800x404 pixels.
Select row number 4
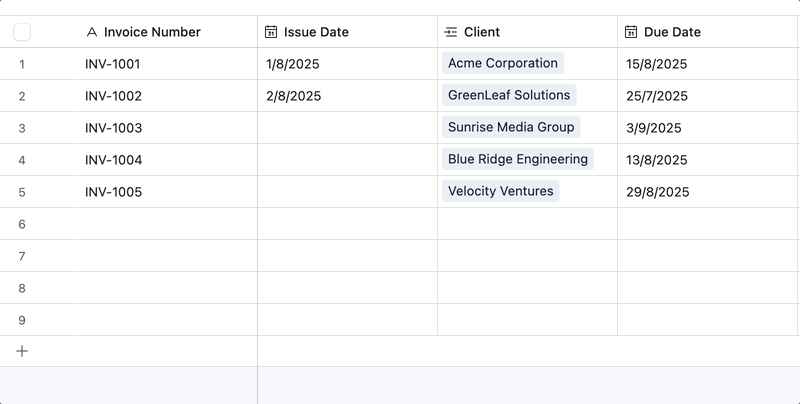(22, 160)
